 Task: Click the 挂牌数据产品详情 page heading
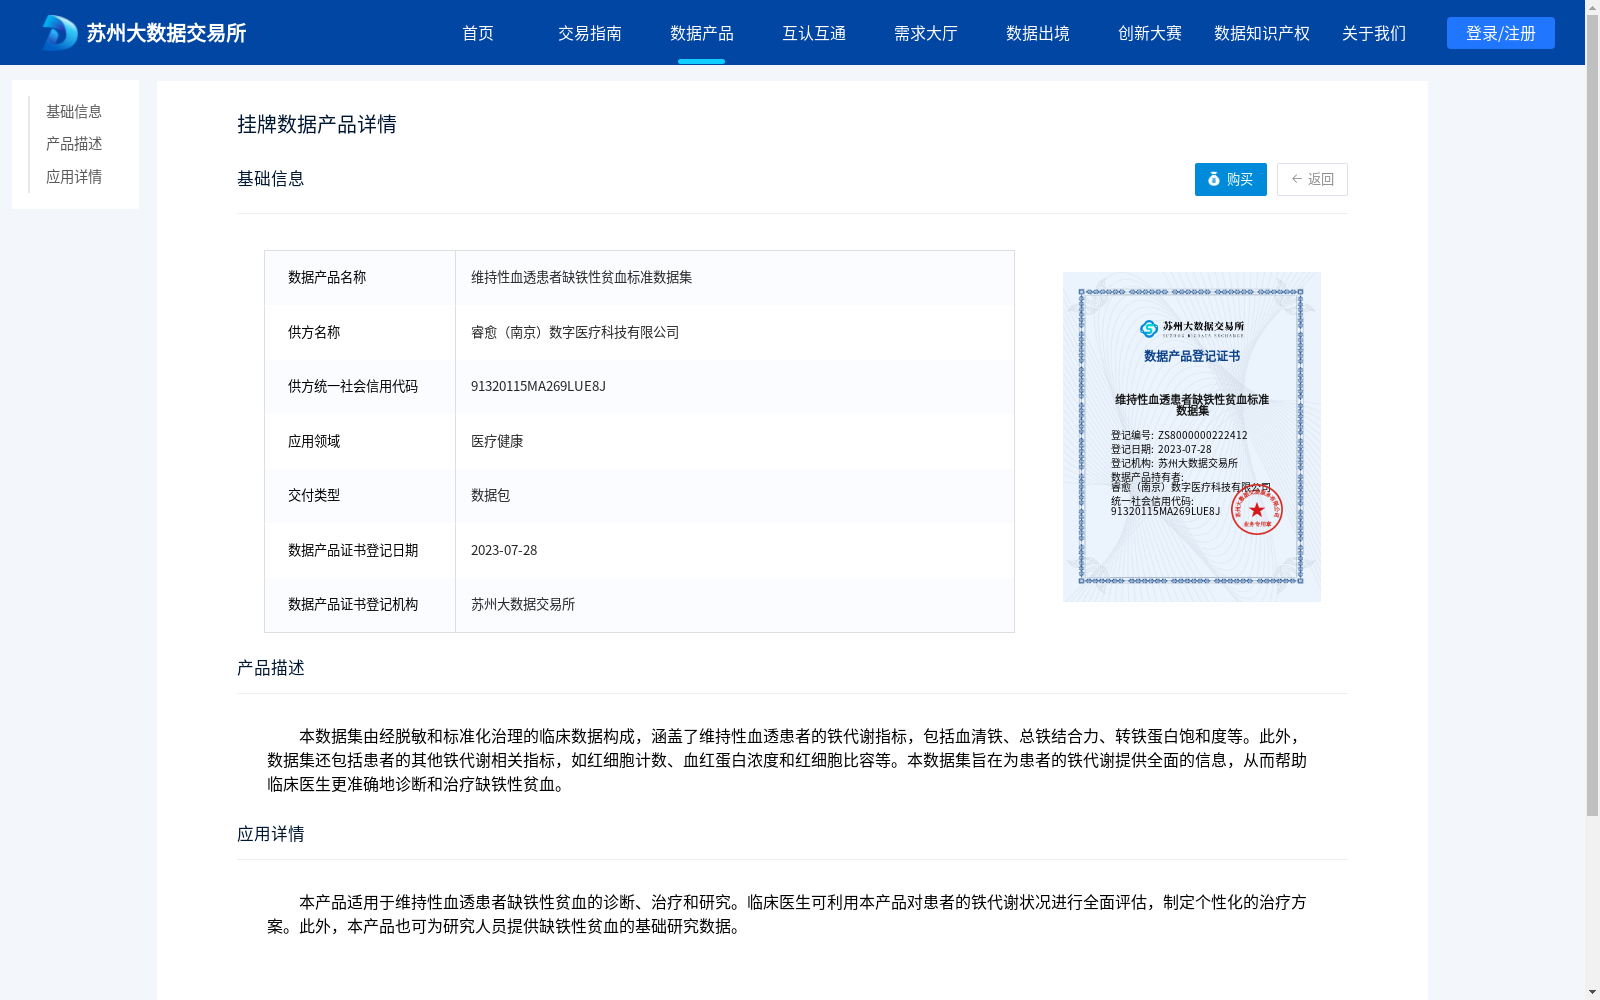pyautogui.click(x=317, y=124)
